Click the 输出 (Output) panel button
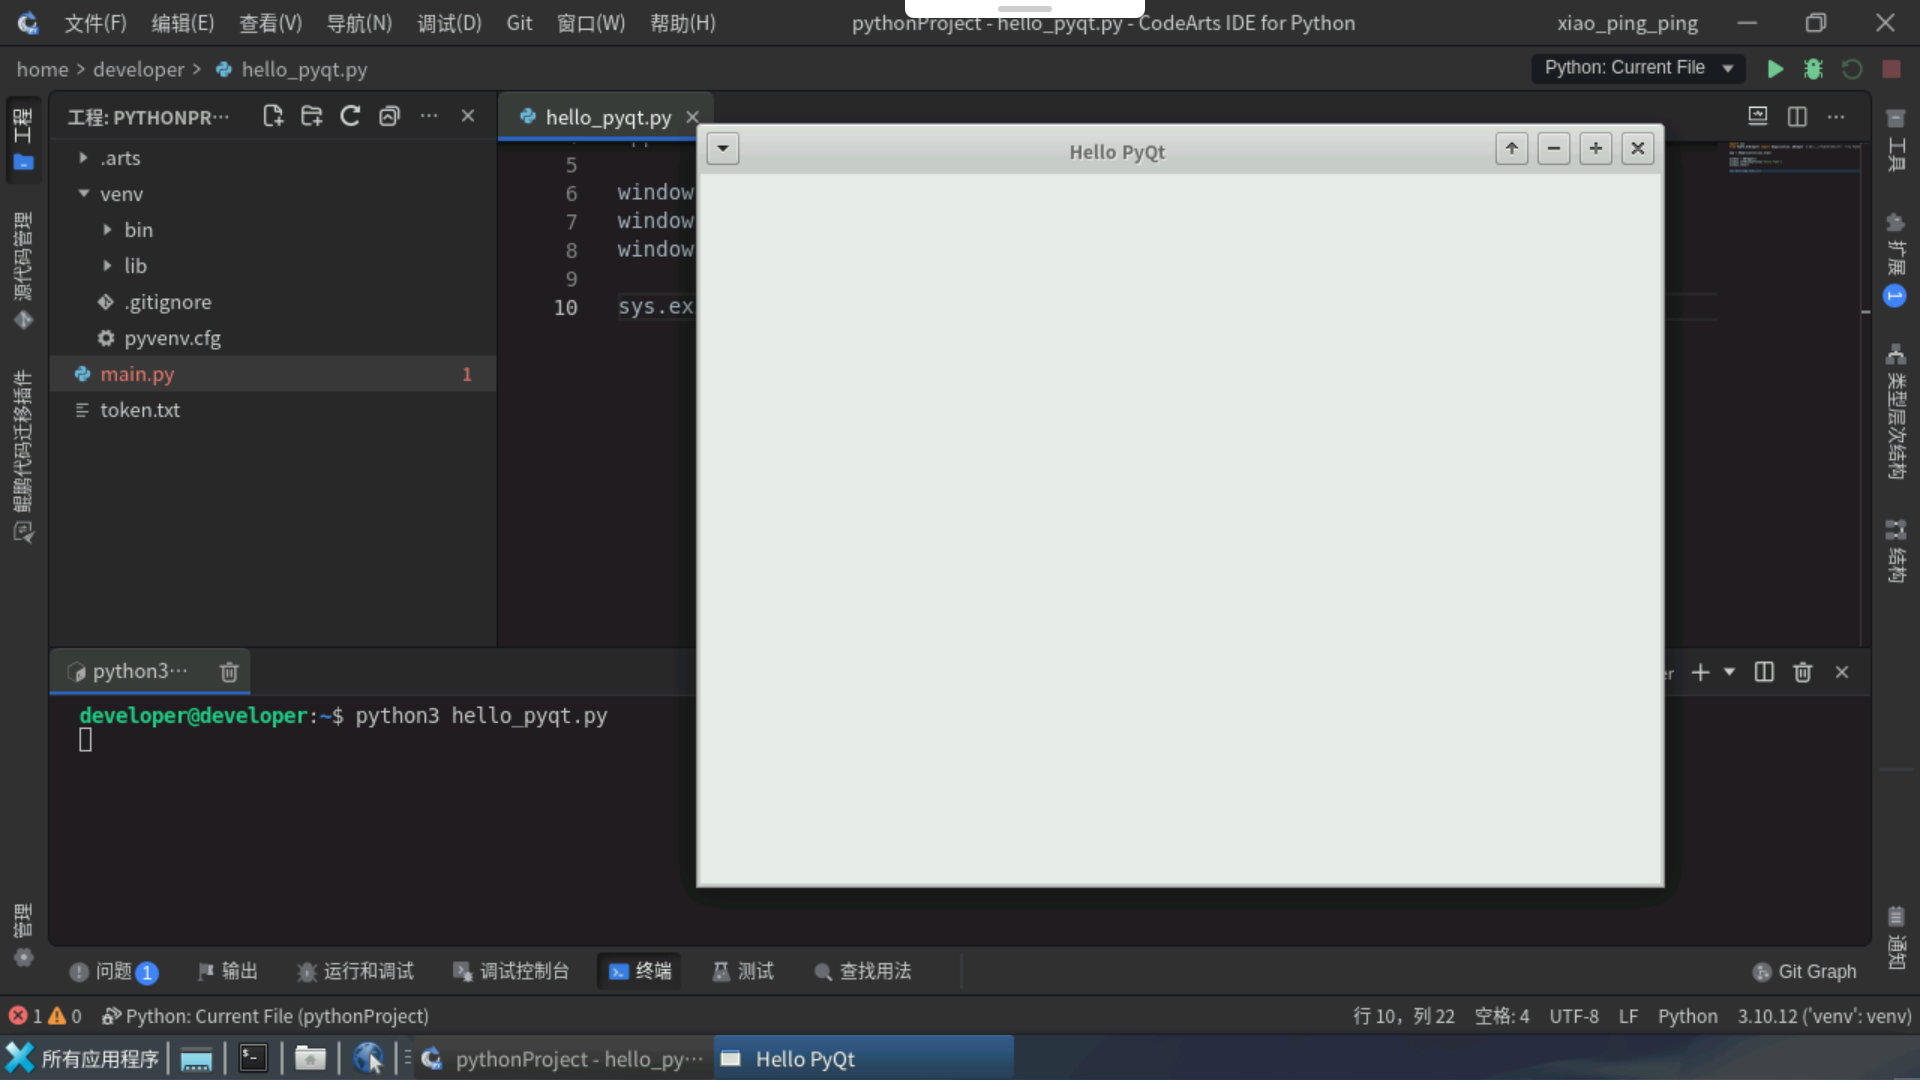The width and height of the screenshot is (1920, 1080). pyautogui.click(x=228, y=971)
